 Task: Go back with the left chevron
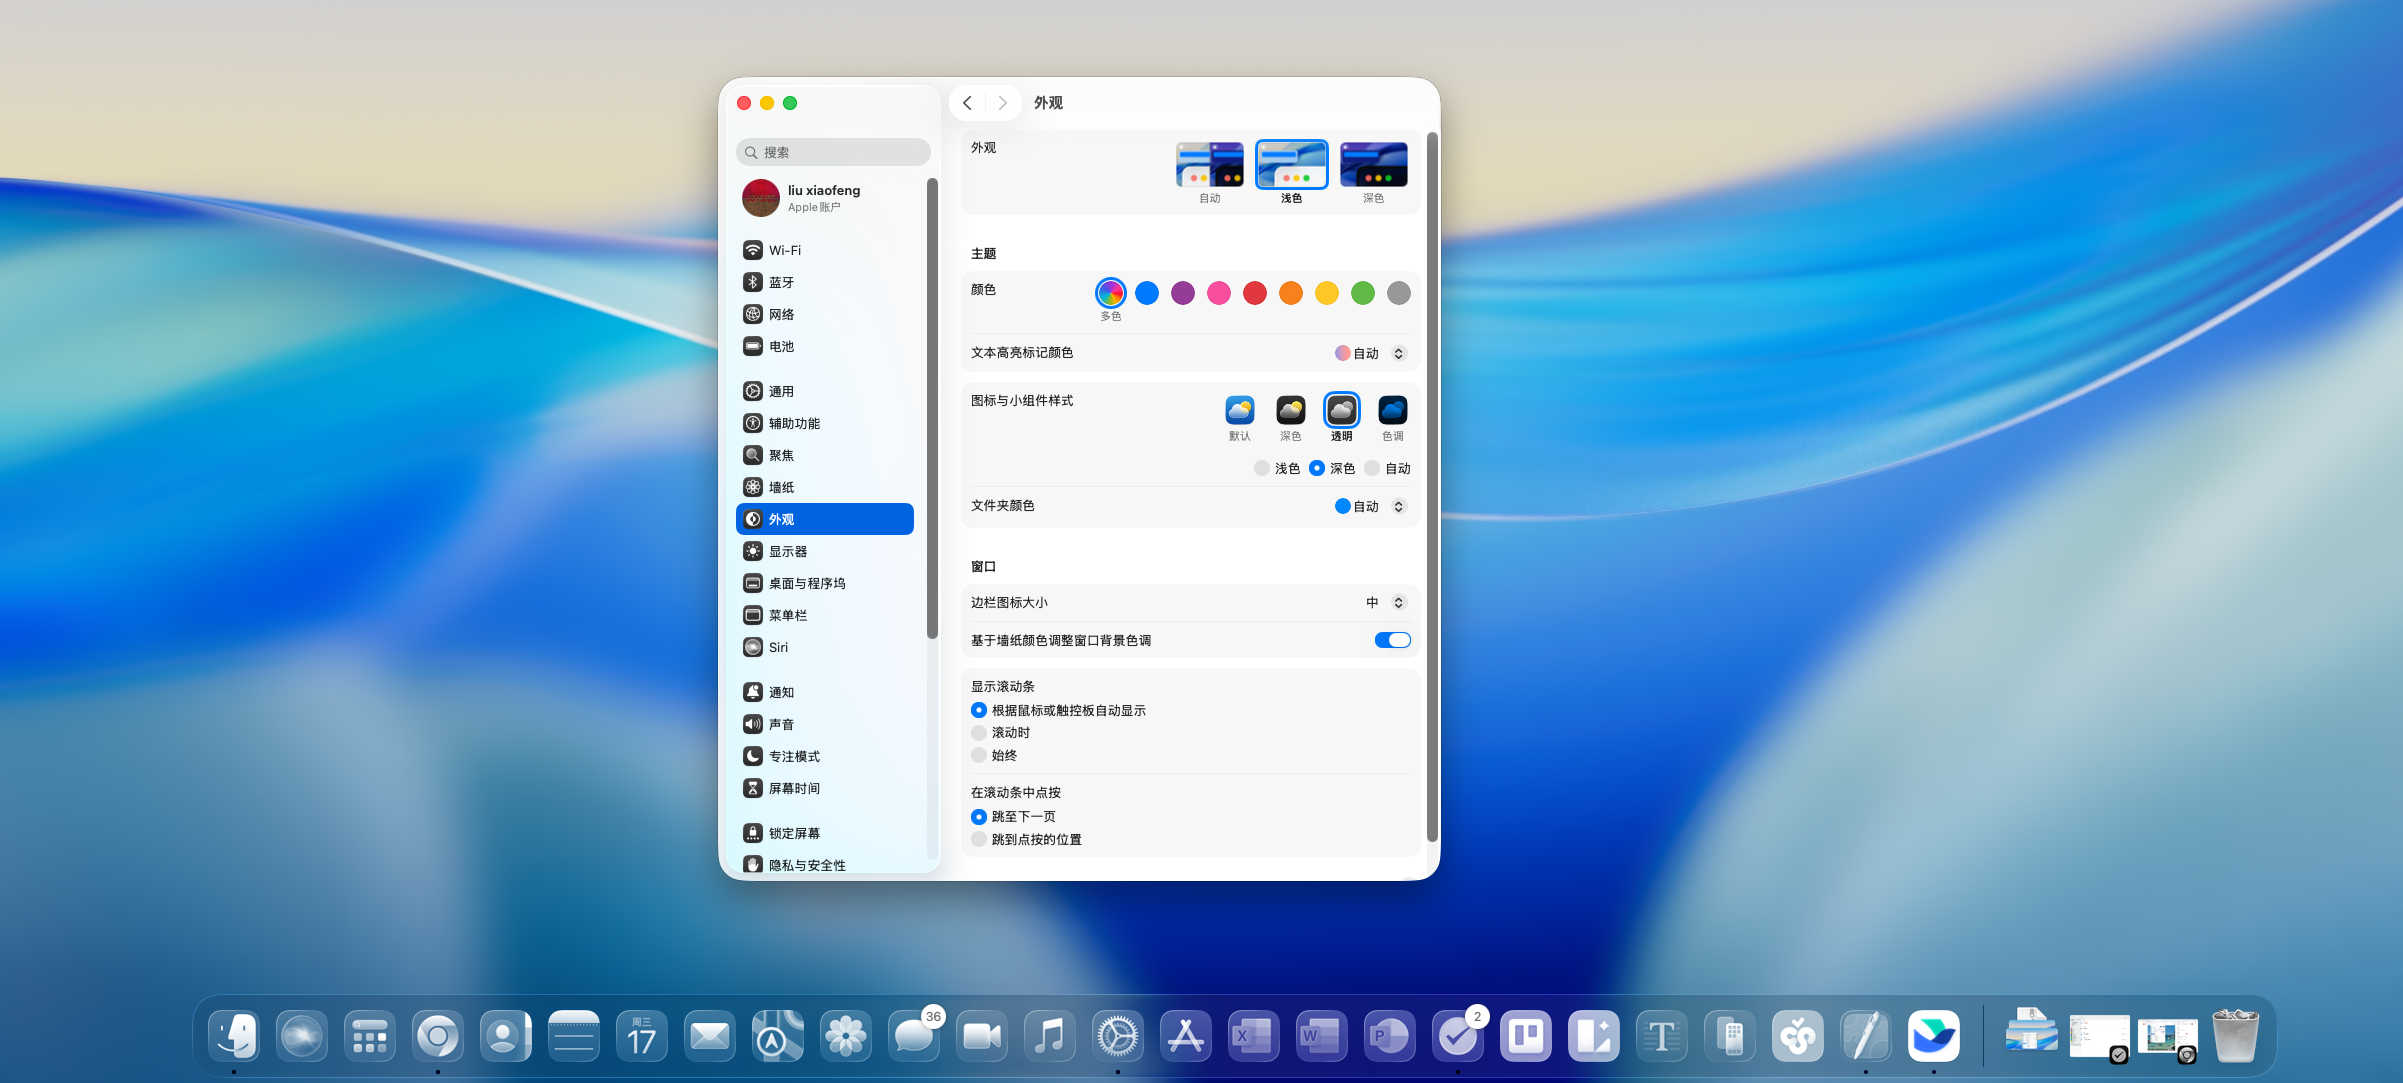[967, 103]
